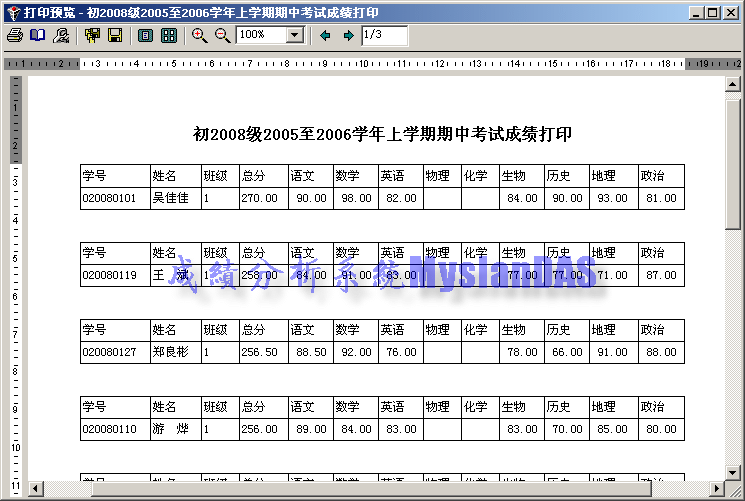Switch to multiple pages view
This screenshot has height=501, width=745.
pos(169,35)
